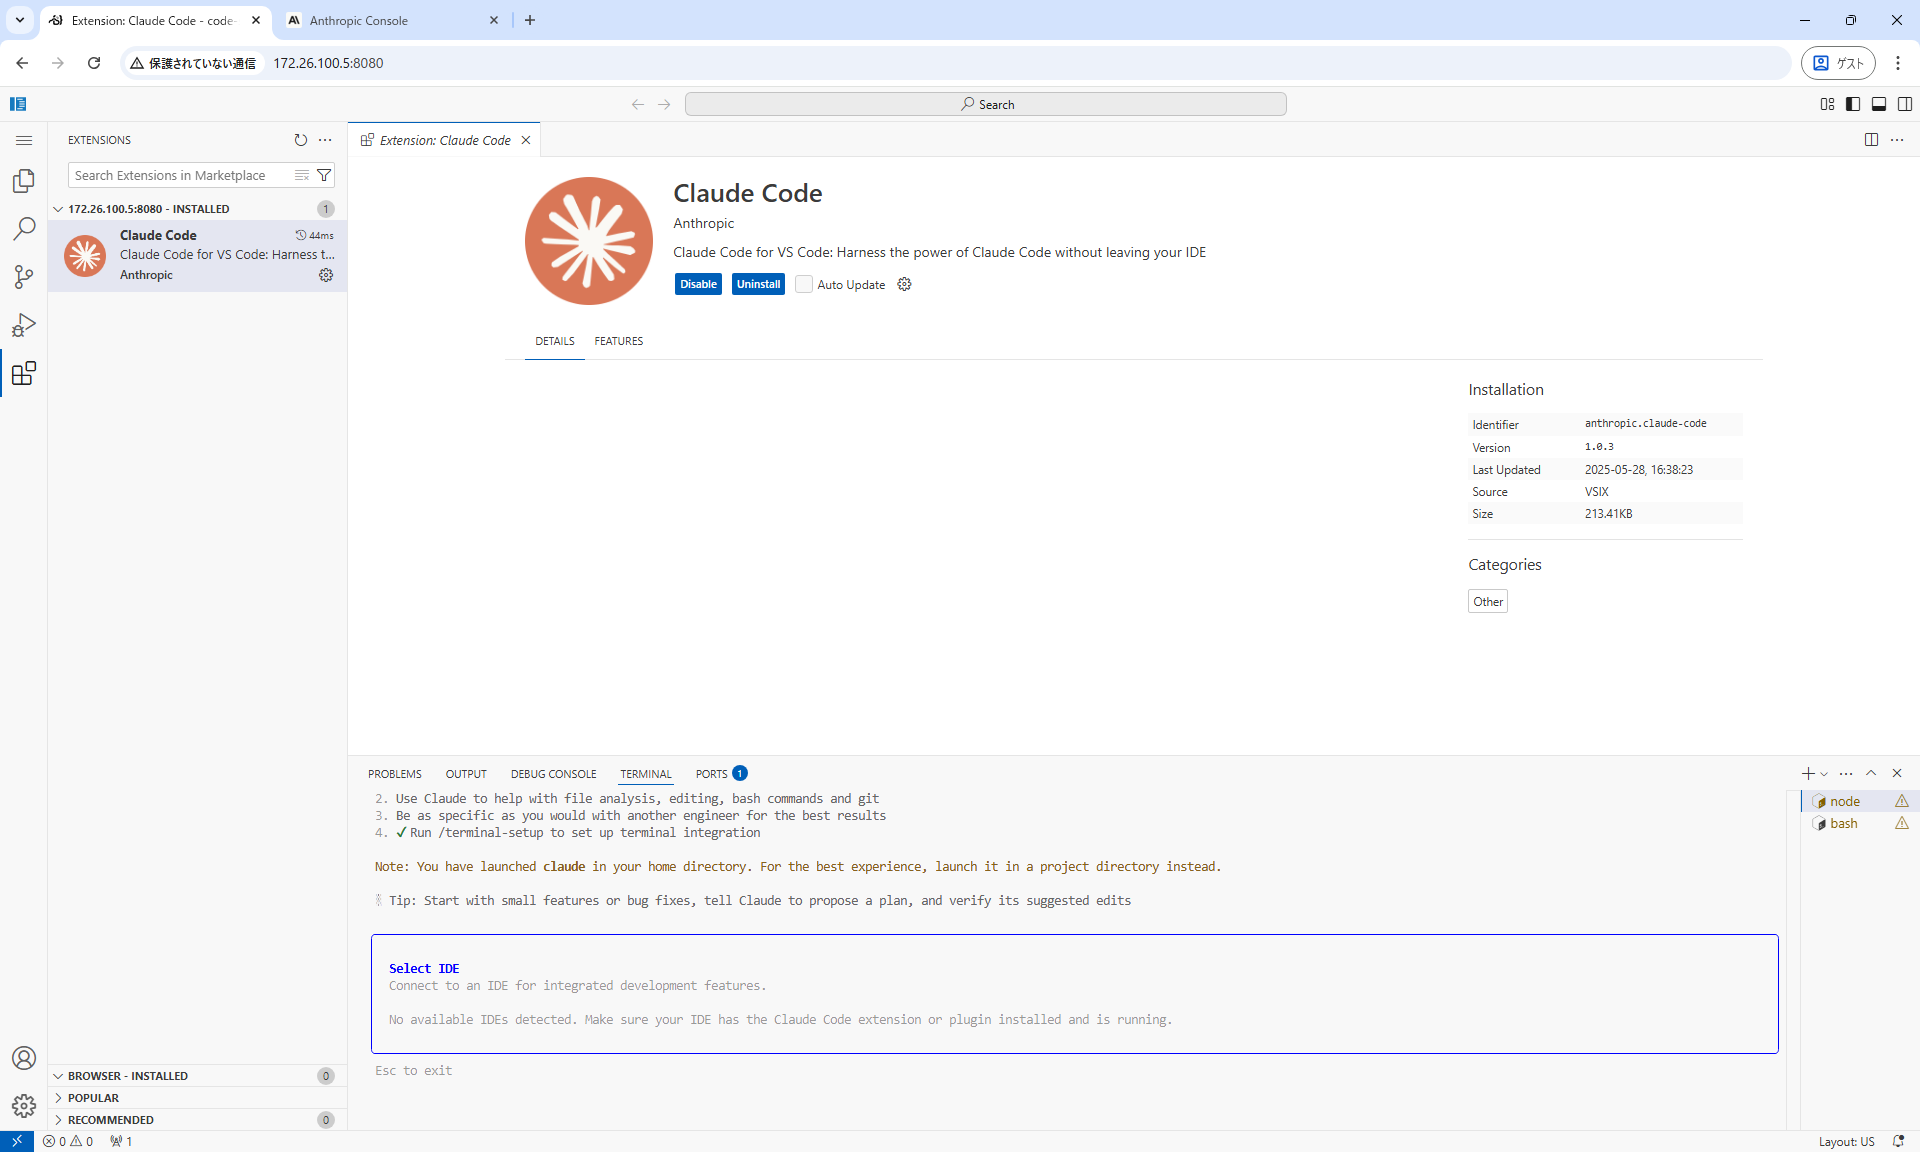Open the application hamburger menu

coord(24,140)
